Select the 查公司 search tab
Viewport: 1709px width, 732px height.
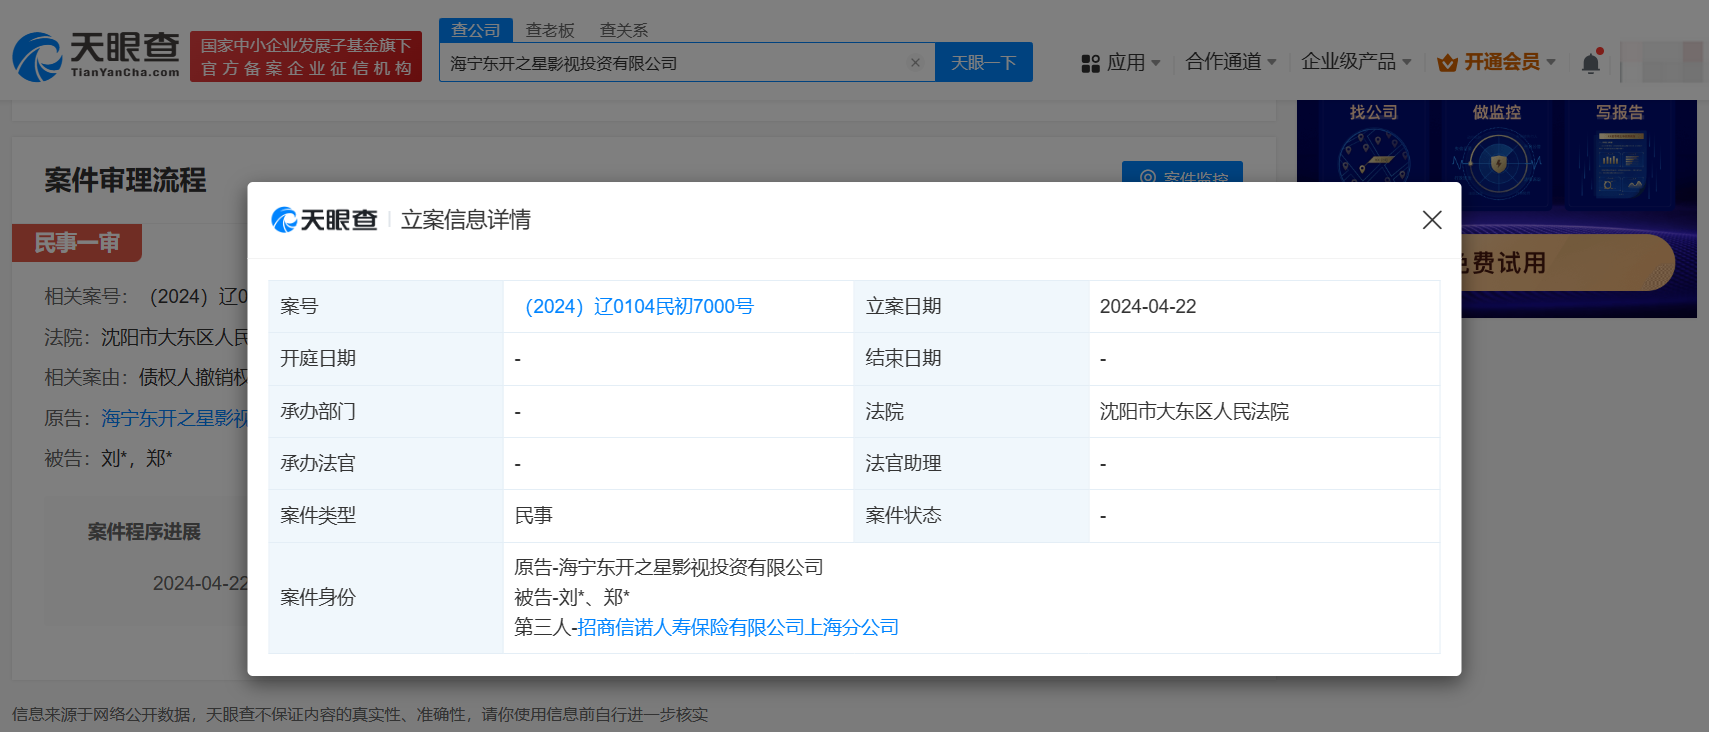(x=476, y=30)
